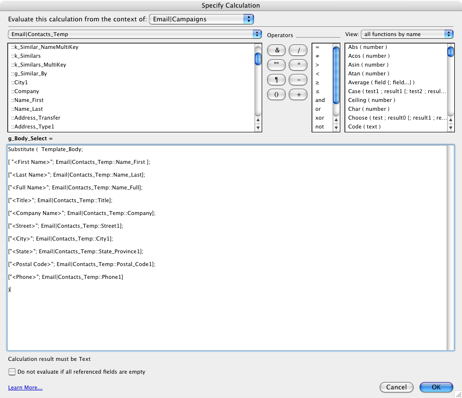Viewport: 462px width, 398px height.
Task: Choose the not-equal comparison operator
Action: (322, 56)
